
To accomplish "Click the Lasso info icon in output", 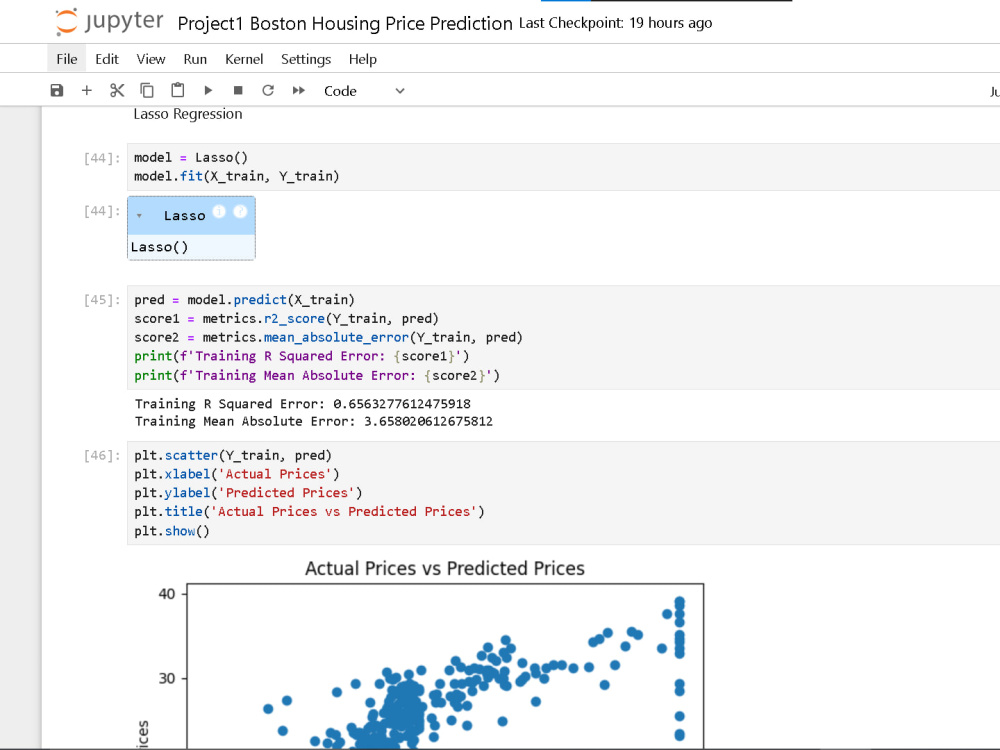I will pyautogui.click(x=219, y=211).
